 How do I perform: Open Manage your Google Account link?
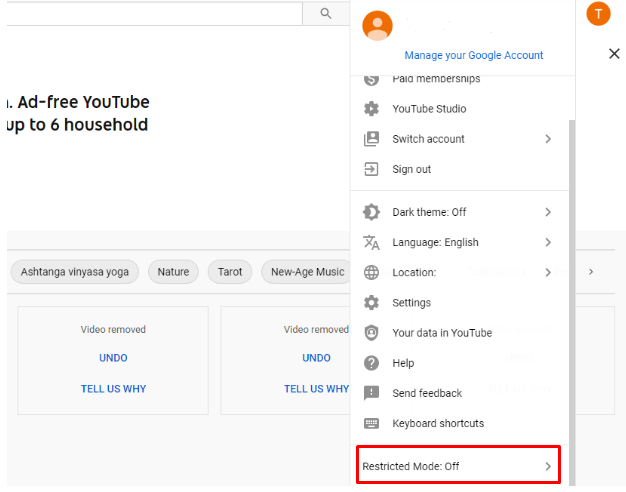point(473,55)
